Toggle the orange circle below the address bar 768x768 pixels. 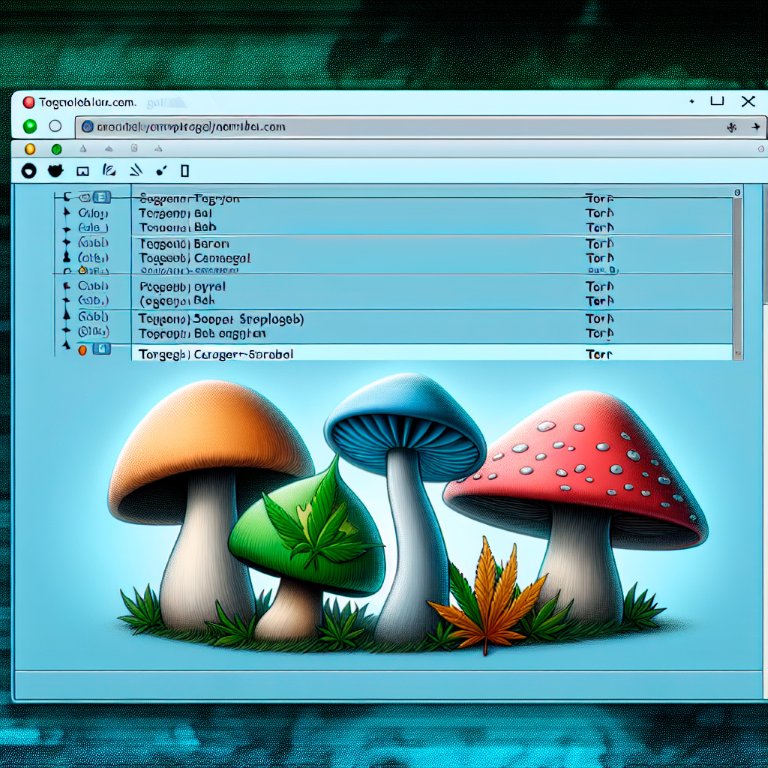click(29, 149)
